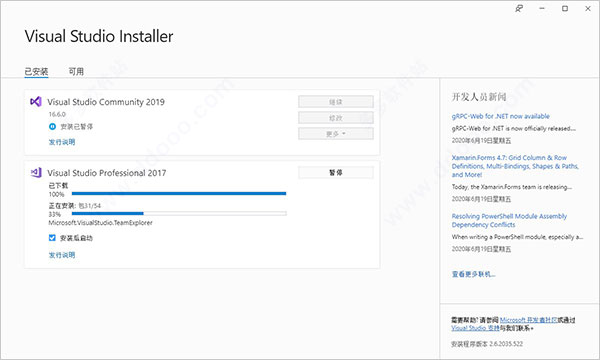Click the 修改 button for Community 2019
Screen dimensions: 600x360
coord(336,118)
